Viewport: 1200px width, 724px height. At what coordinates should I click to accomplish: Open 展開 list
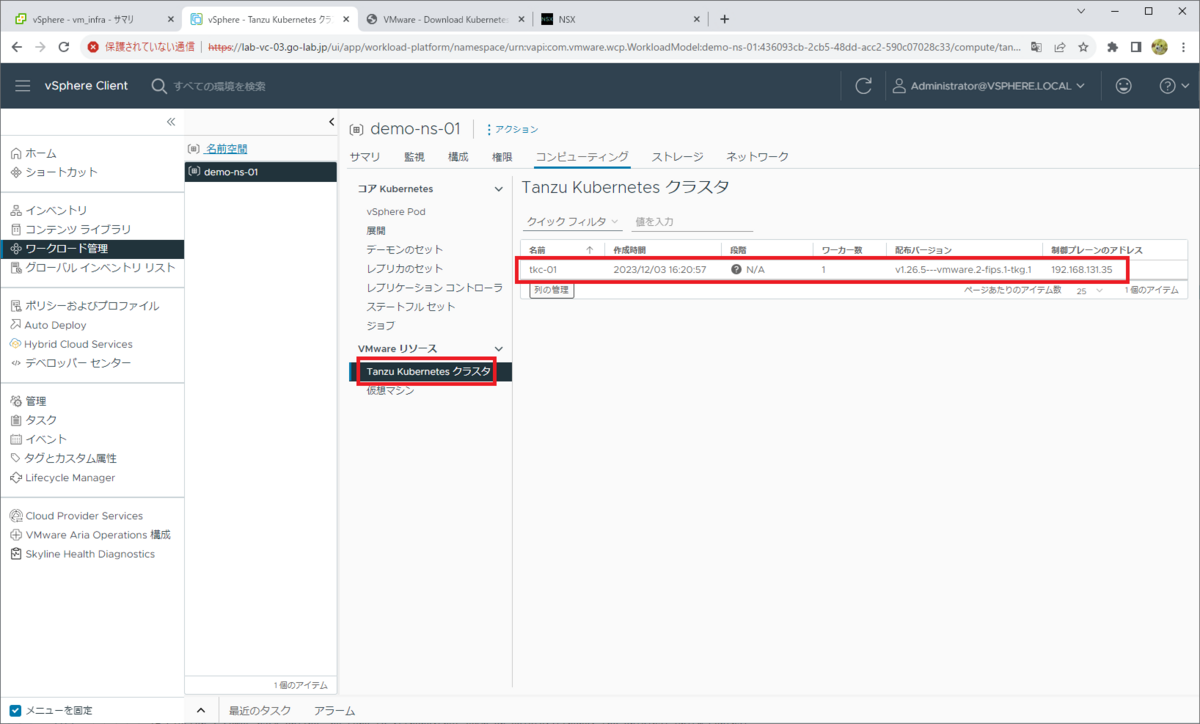tap(376, 230)
